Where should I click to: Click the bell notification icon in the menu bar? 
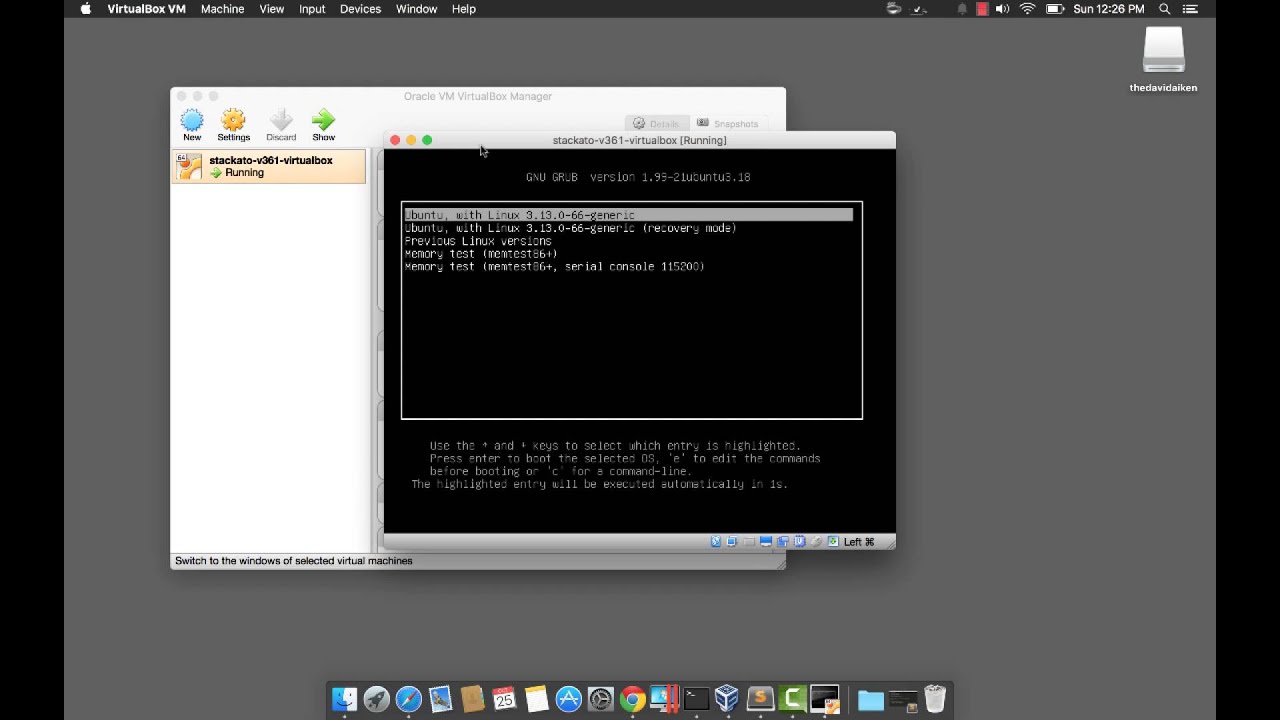point(962,9)
